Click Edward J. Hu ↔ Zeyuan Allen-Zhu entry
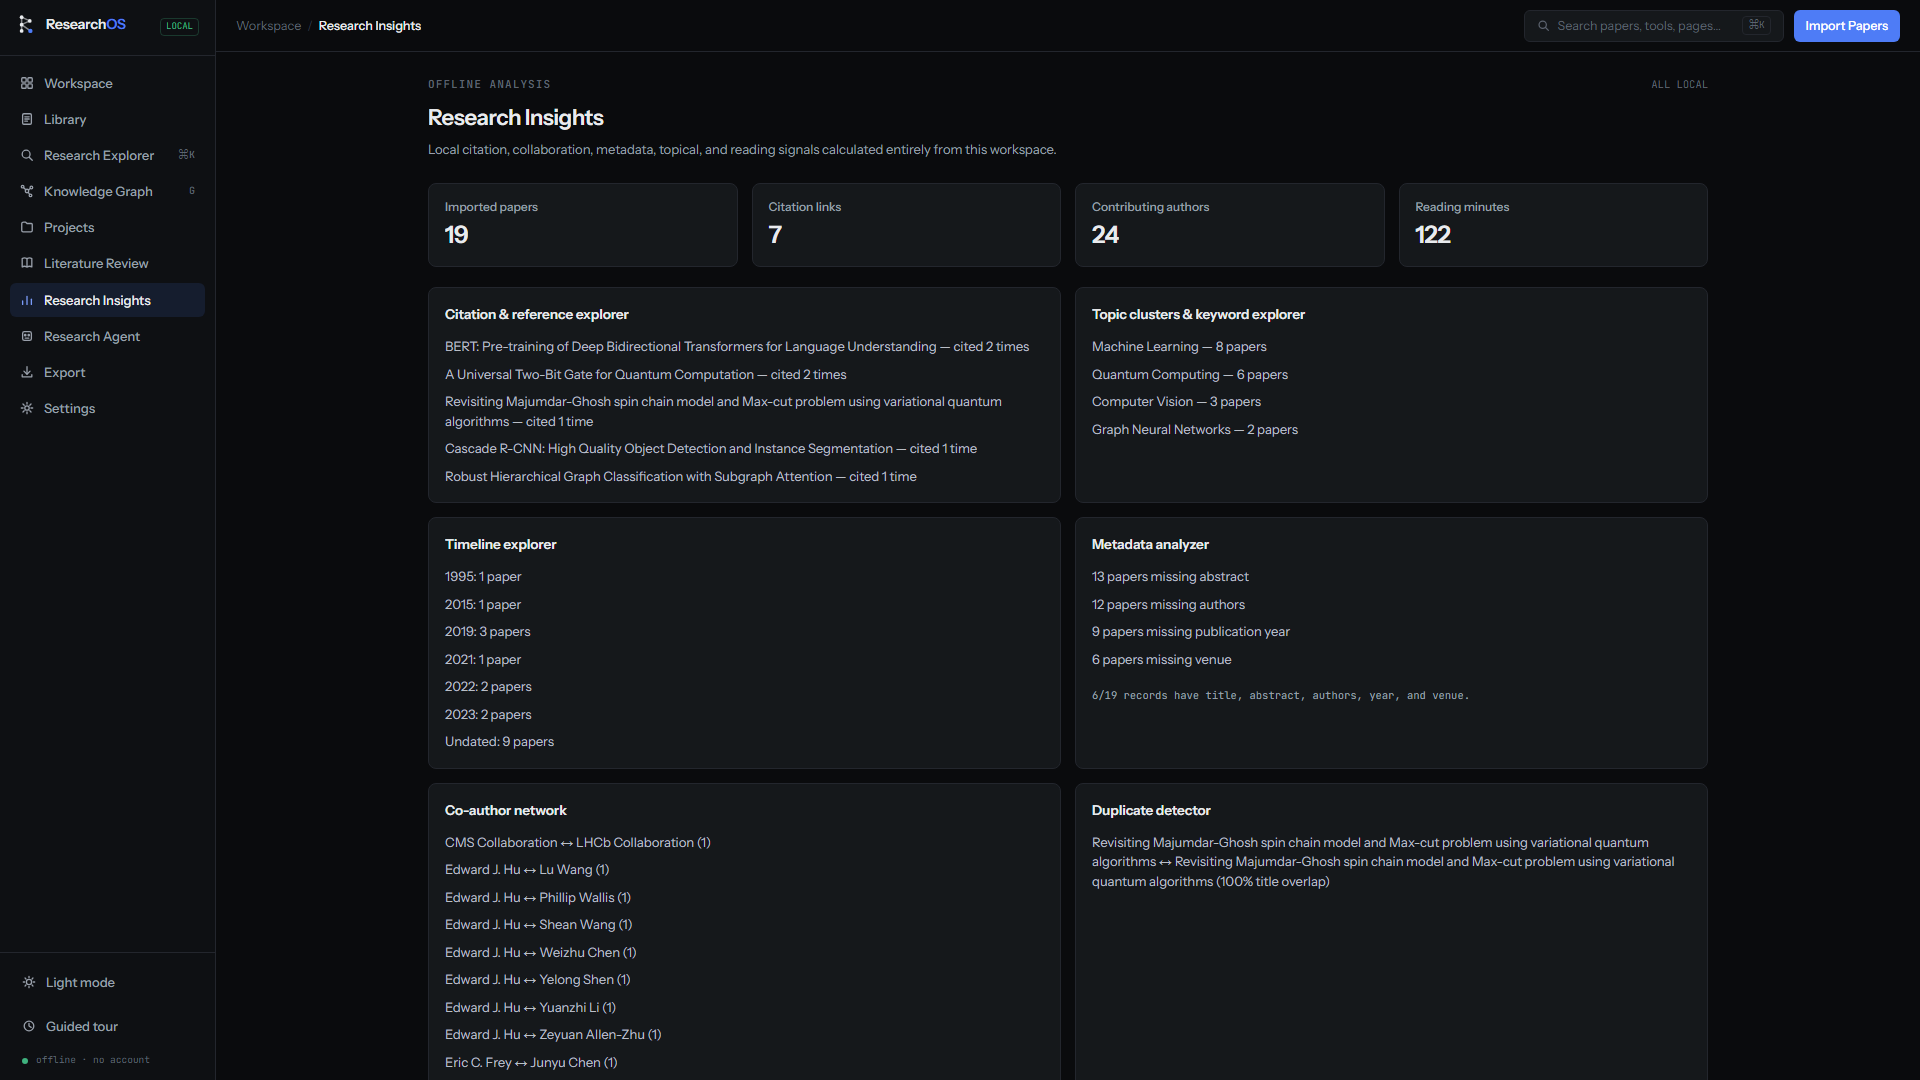 553,1035
